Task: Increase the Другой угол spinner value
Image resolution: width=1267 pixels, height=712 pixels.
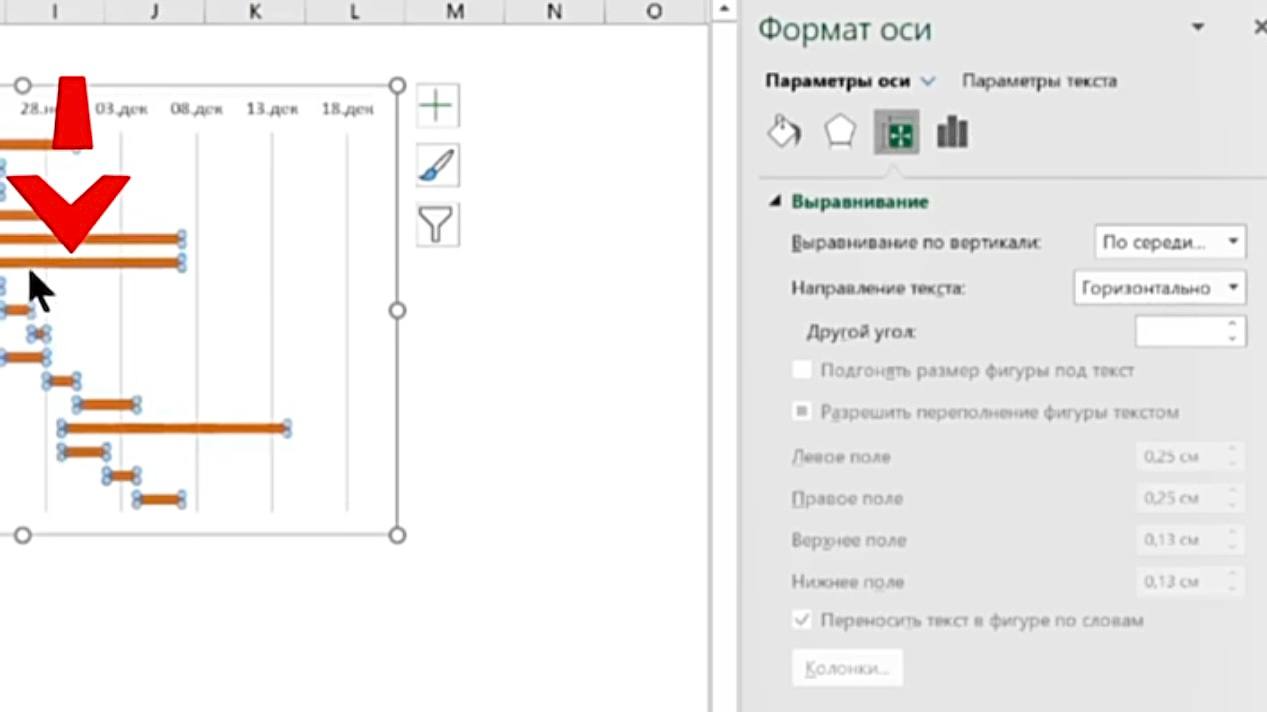Action: click(x=1233, y=324)
